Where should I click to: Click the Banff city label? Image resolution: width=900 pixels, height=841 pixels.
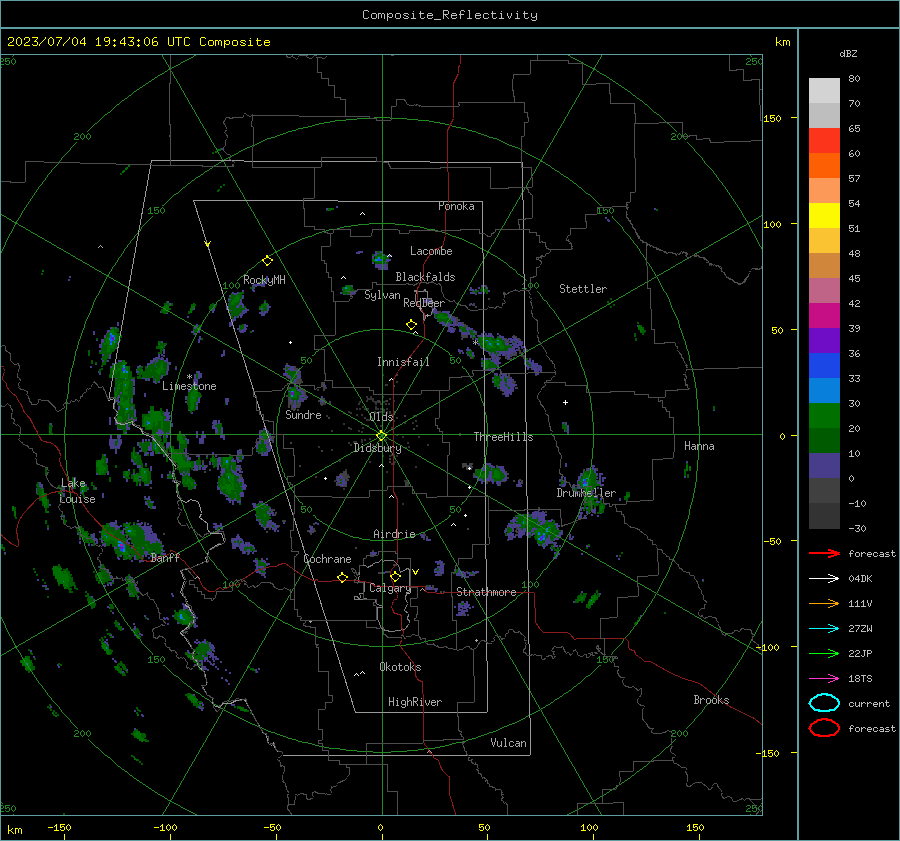pos(165,558)
